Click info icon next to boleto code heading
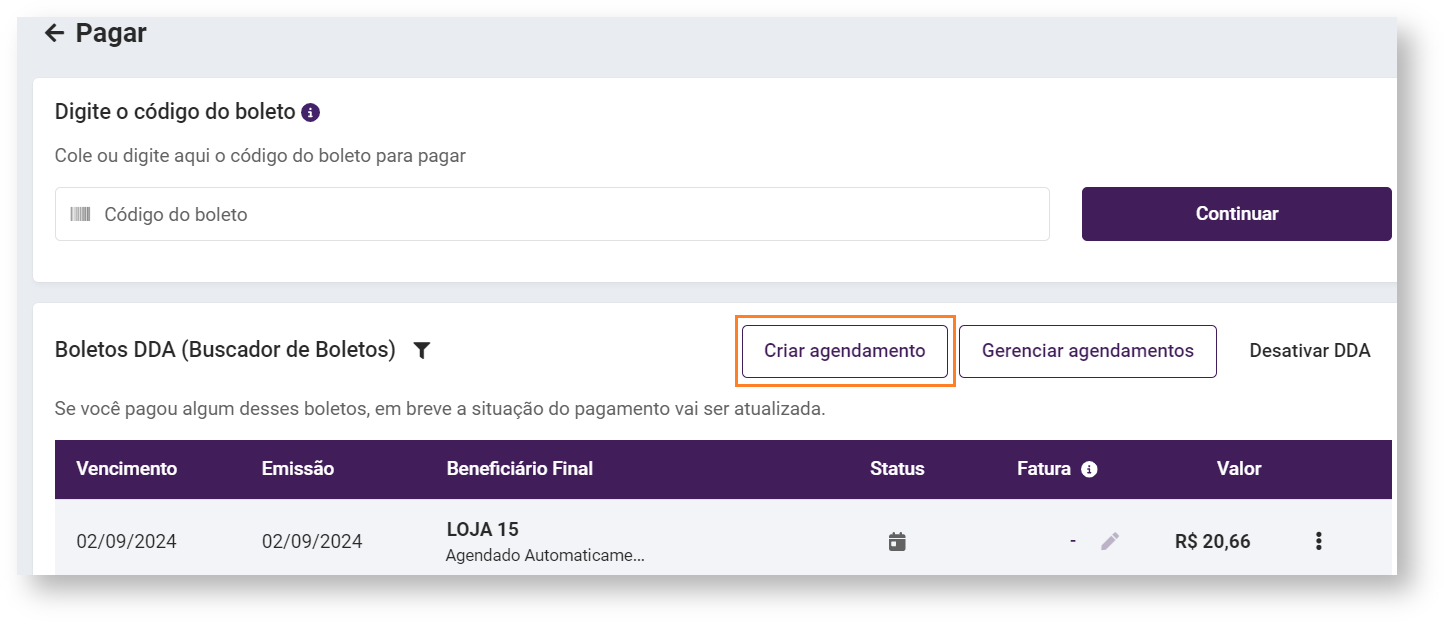This screenshot has height=623, width=1445. 311,112
